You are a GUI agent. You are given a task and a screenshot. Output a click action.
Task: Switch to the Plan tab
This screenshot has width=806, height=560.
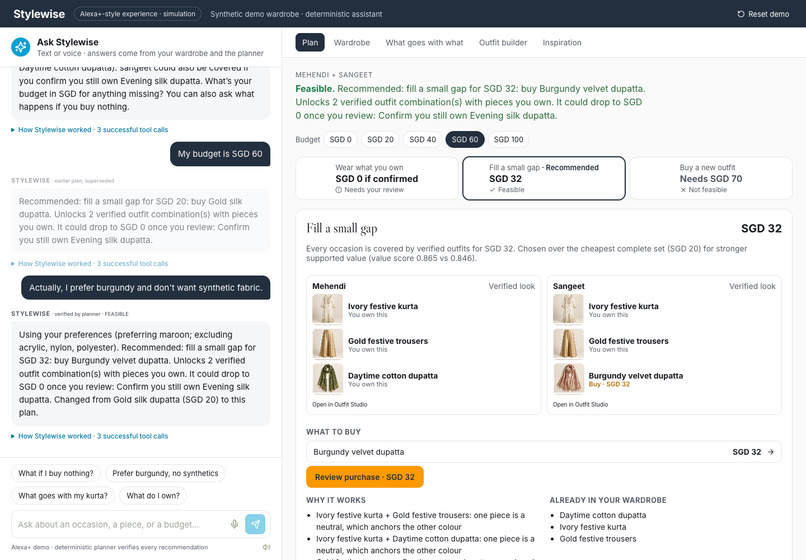[310, 43]
